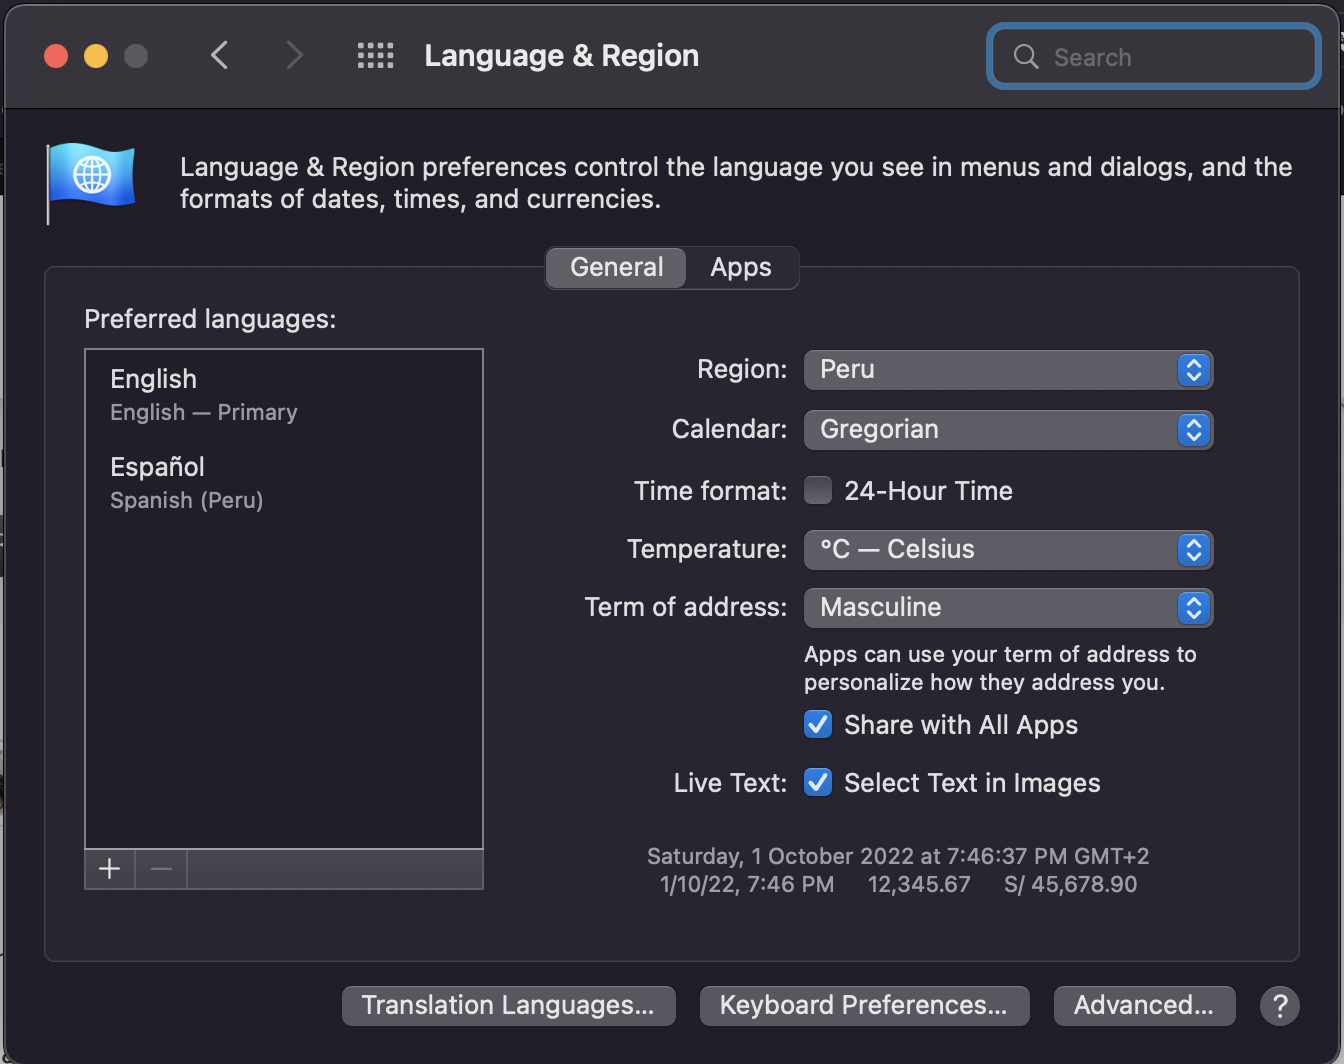
Task: Click the minus button to remove language
Action: pyautogui.click(x=161, y=869)
